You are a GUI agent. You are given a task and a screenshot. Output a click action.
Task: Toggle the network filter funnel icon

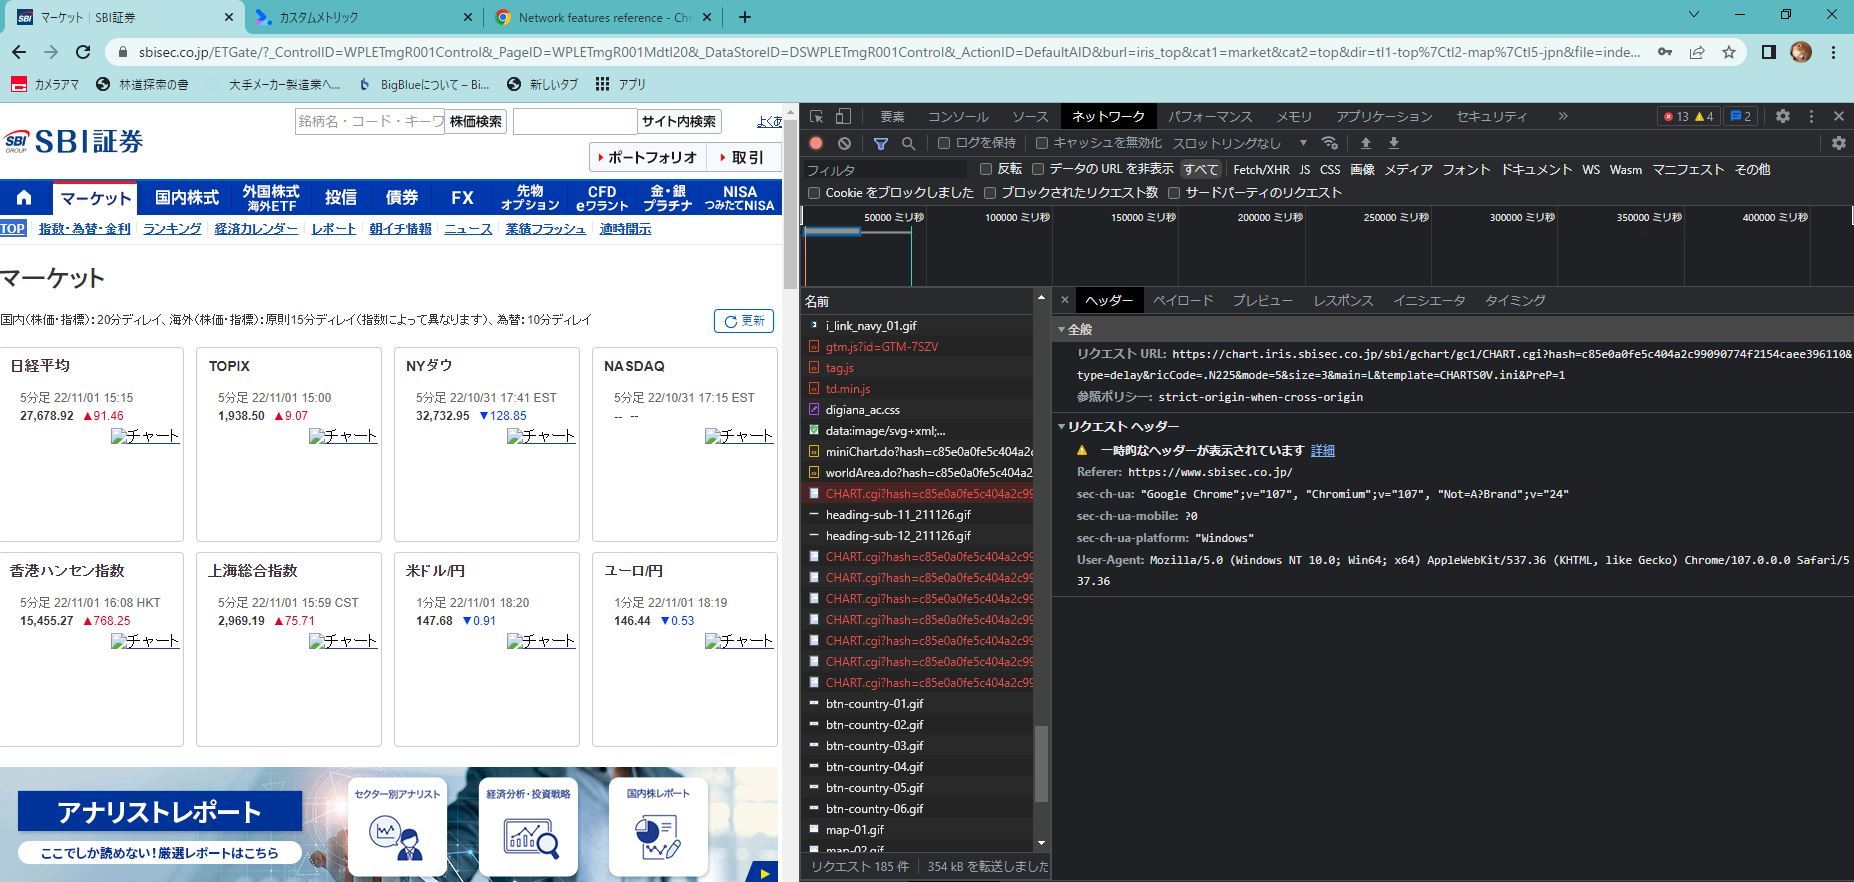(x=880, y=143)
